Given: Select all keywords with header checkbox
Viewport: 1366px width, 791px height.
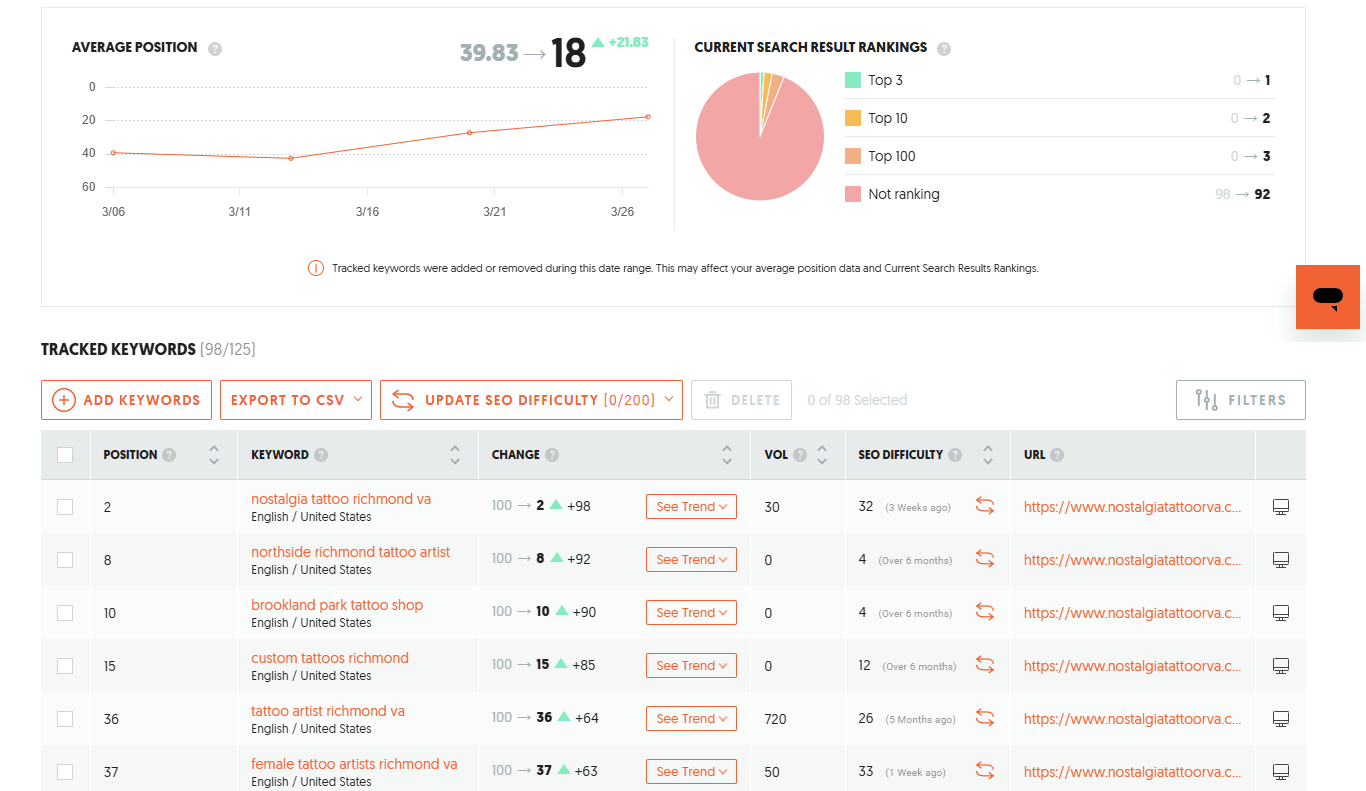Looking at the screenshot, I should click(65, 454).
